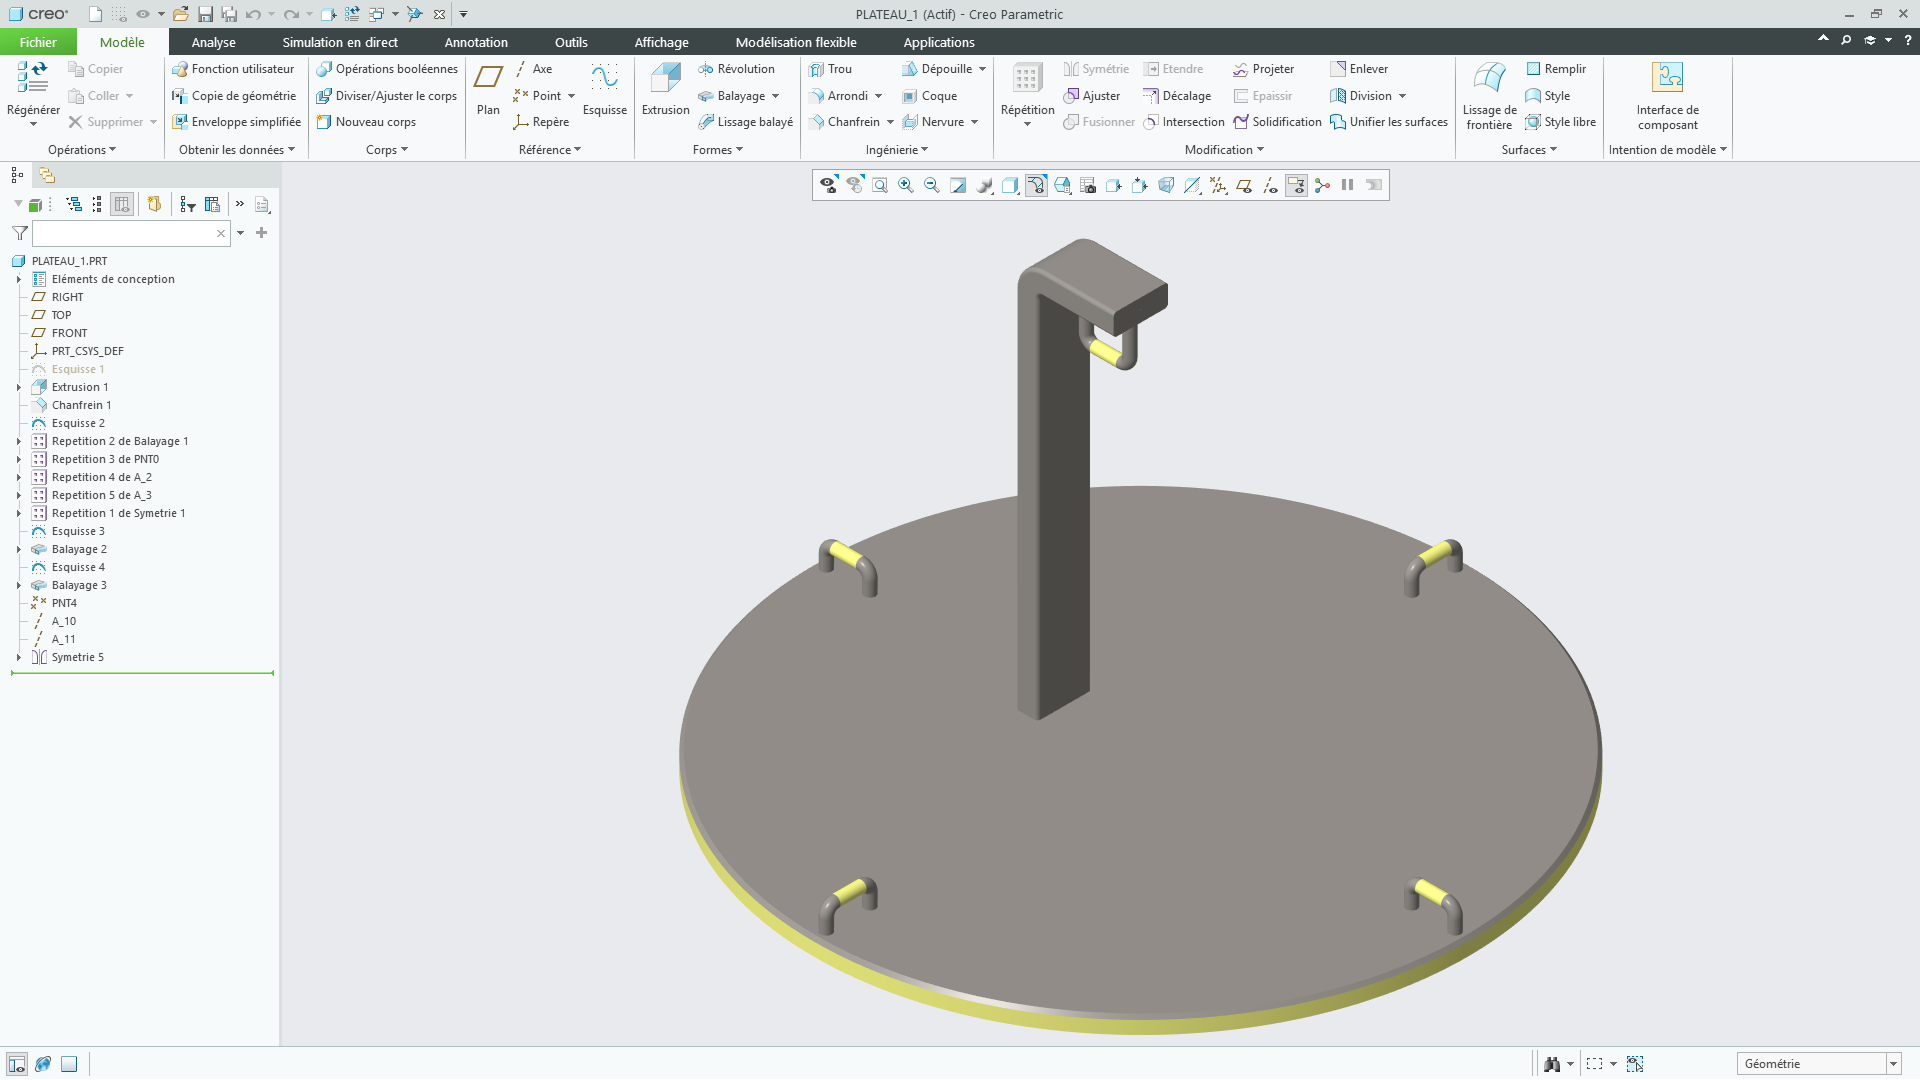Open the Balayage dropdown arrow
1920x1080 pixels.
point(775,96)
